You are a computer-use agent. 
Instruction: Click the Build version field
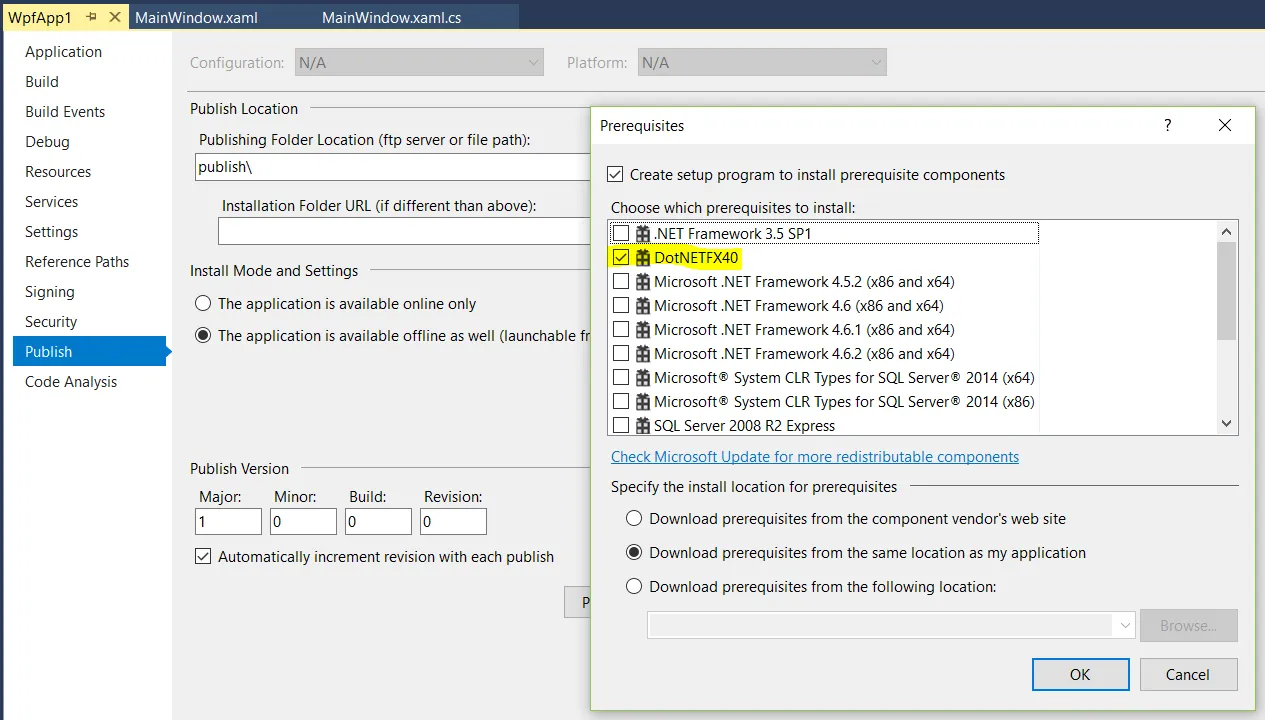click(379, 522)
